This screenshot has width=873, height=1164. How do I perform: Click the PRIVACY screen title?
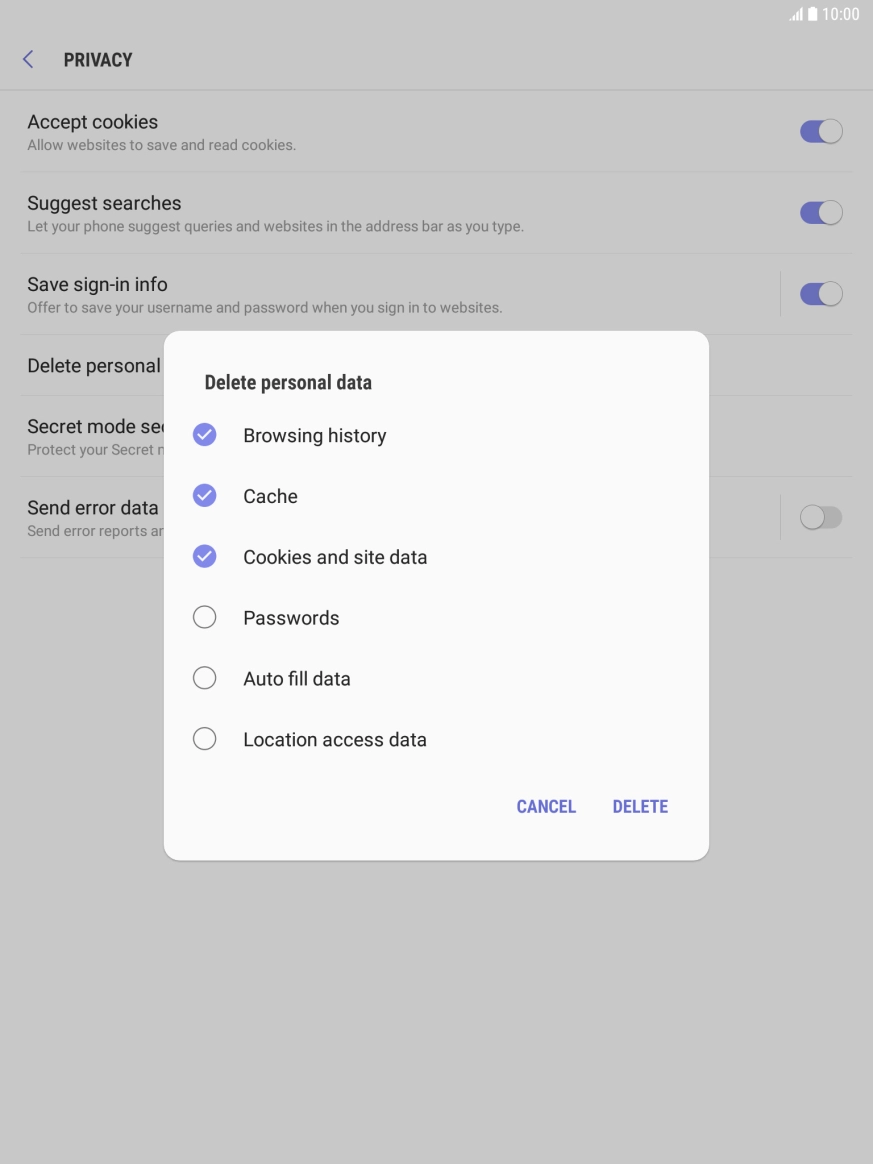[x=97, y=59]
